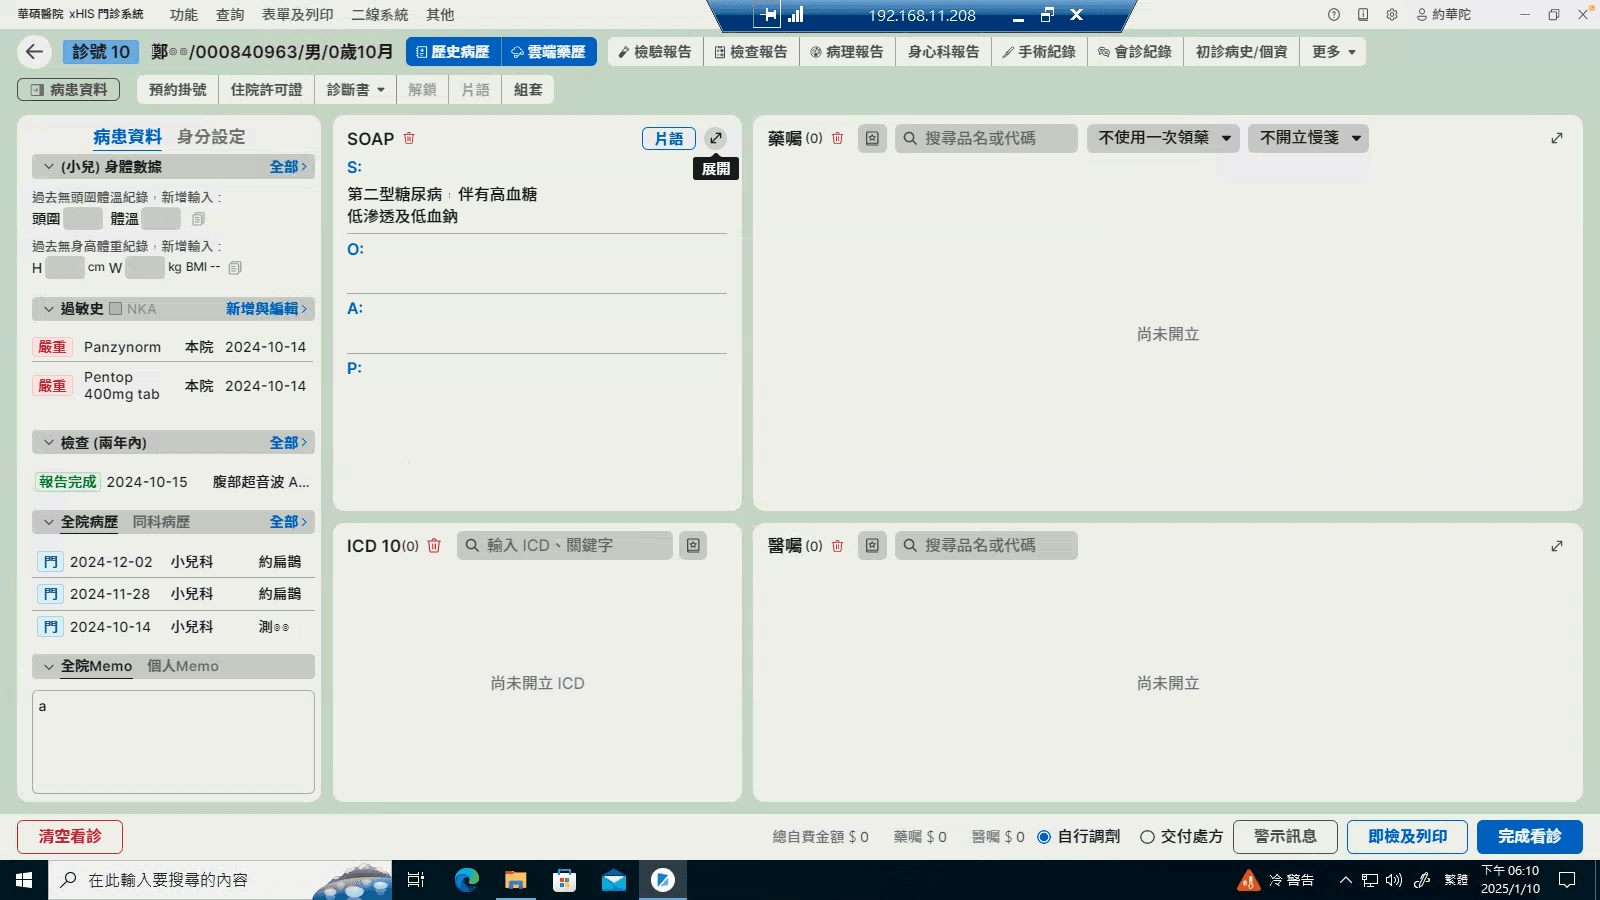Open File Explorer from the taskbar
This screenshot has height=900, width=1600.
tap(515, 880)
